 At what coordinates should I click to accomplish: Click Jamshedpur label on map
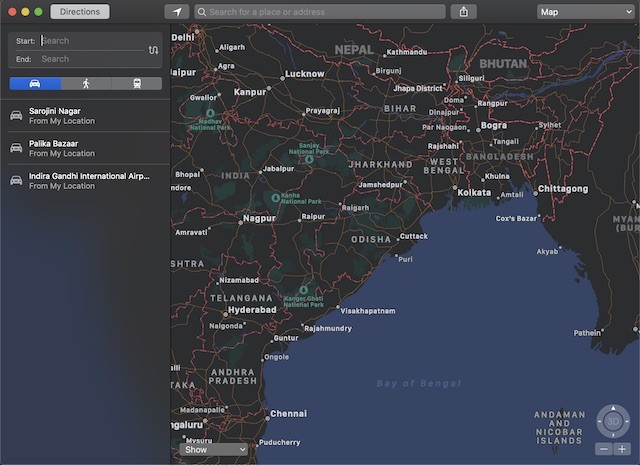(x=380, y=185)
